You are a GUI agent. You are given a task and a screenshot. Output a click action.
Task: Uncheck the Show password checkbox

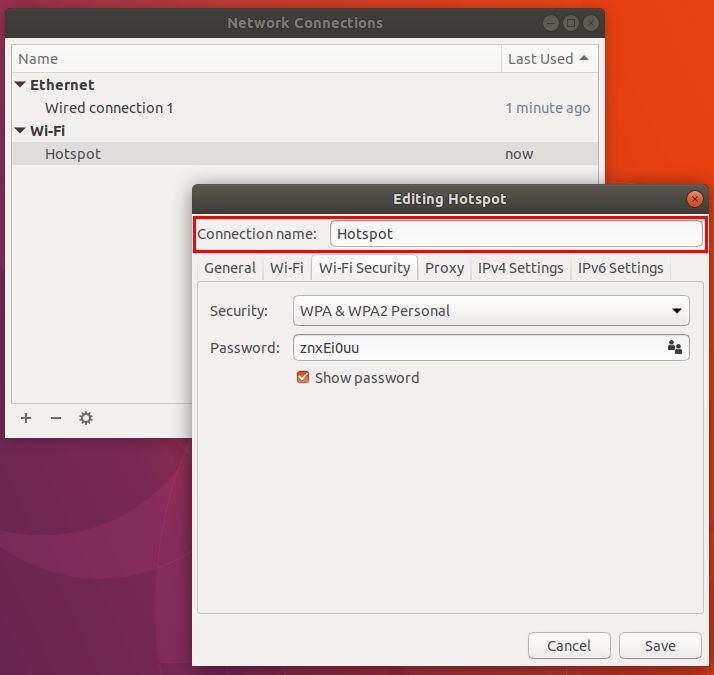pos(303,377)
